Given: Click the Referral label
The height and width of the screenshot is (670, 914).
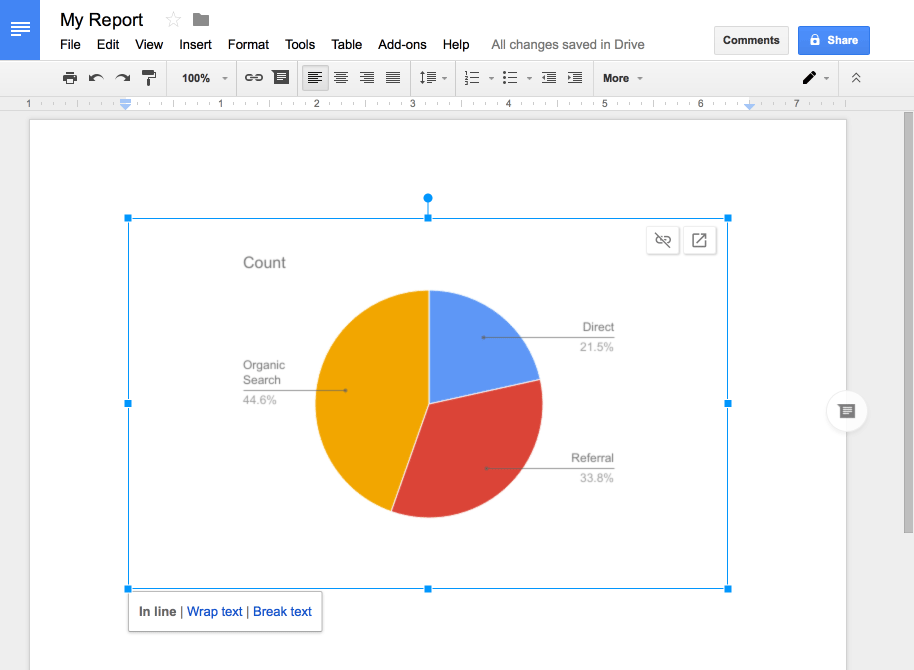Looking at the screenshot, I should click(592, 458).
